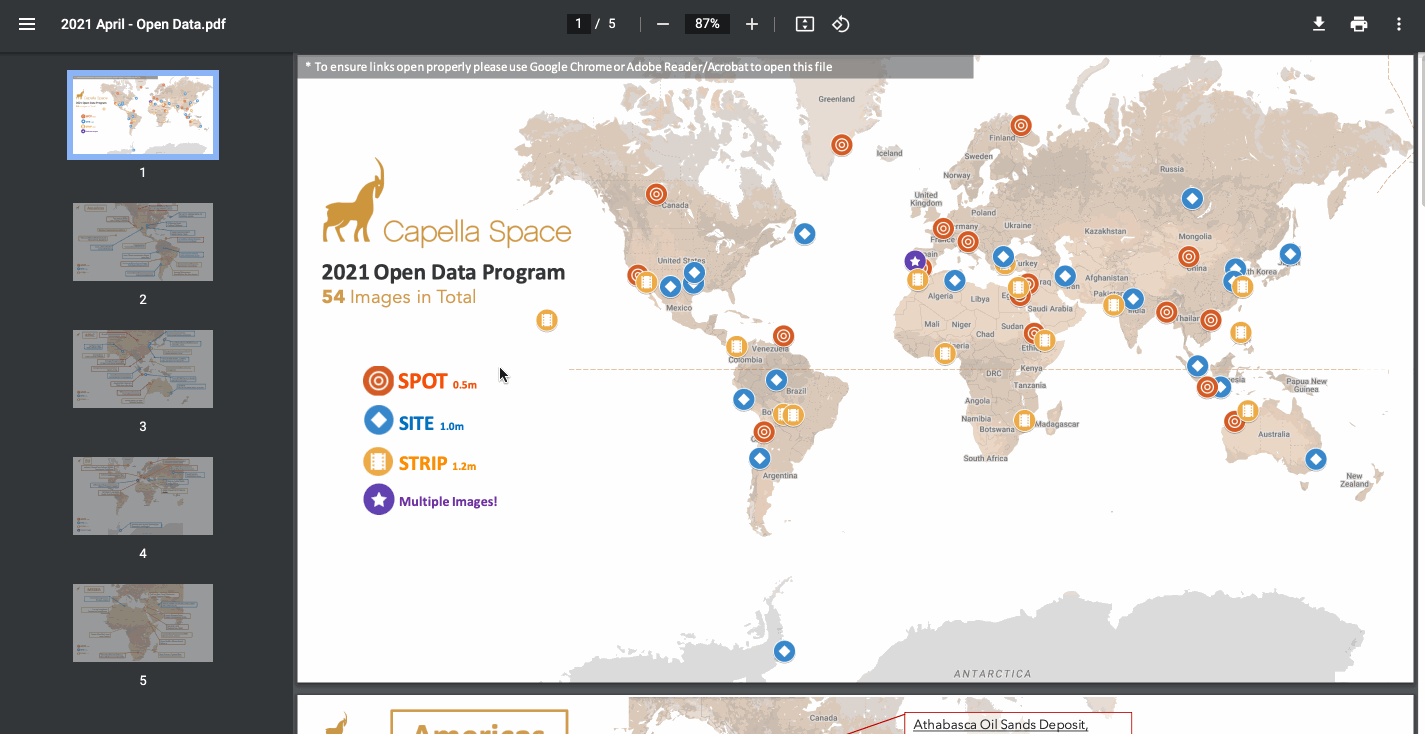Screen dimensions: 1425x734
Task: Click the 87% zoom level field
Action: point(707,24)
